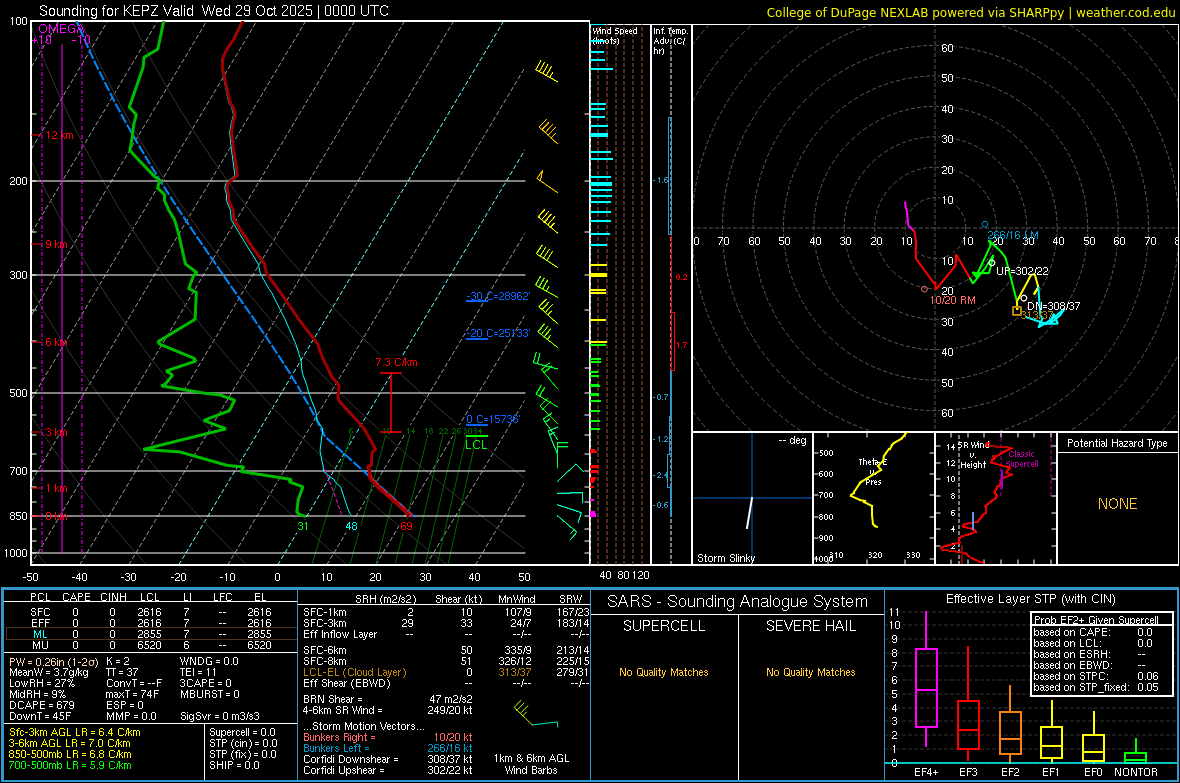Click the Prob EF2+ Given Supercell header
This screenshot has width=1180, height=783.
pos(1096,620)
